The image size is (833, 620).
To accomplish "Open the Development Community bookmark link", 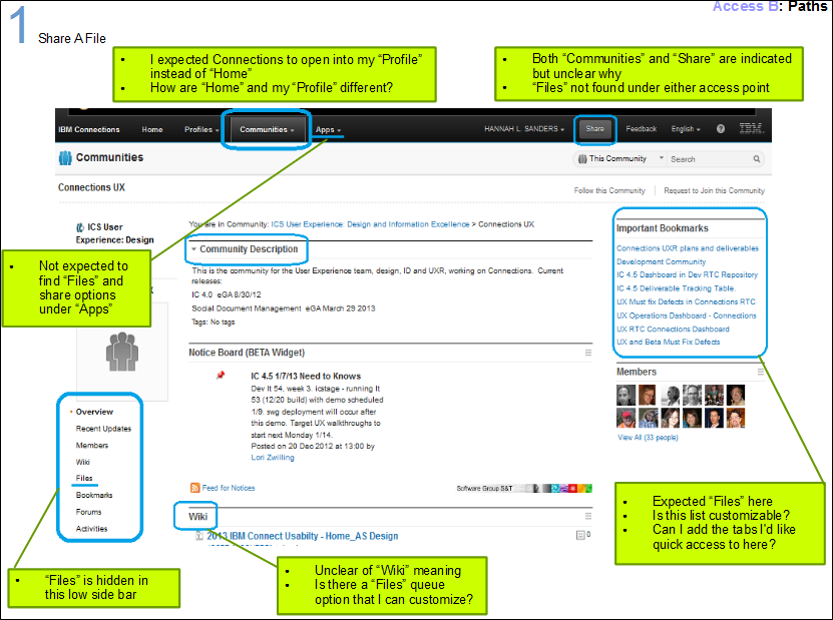I will 661,262.
